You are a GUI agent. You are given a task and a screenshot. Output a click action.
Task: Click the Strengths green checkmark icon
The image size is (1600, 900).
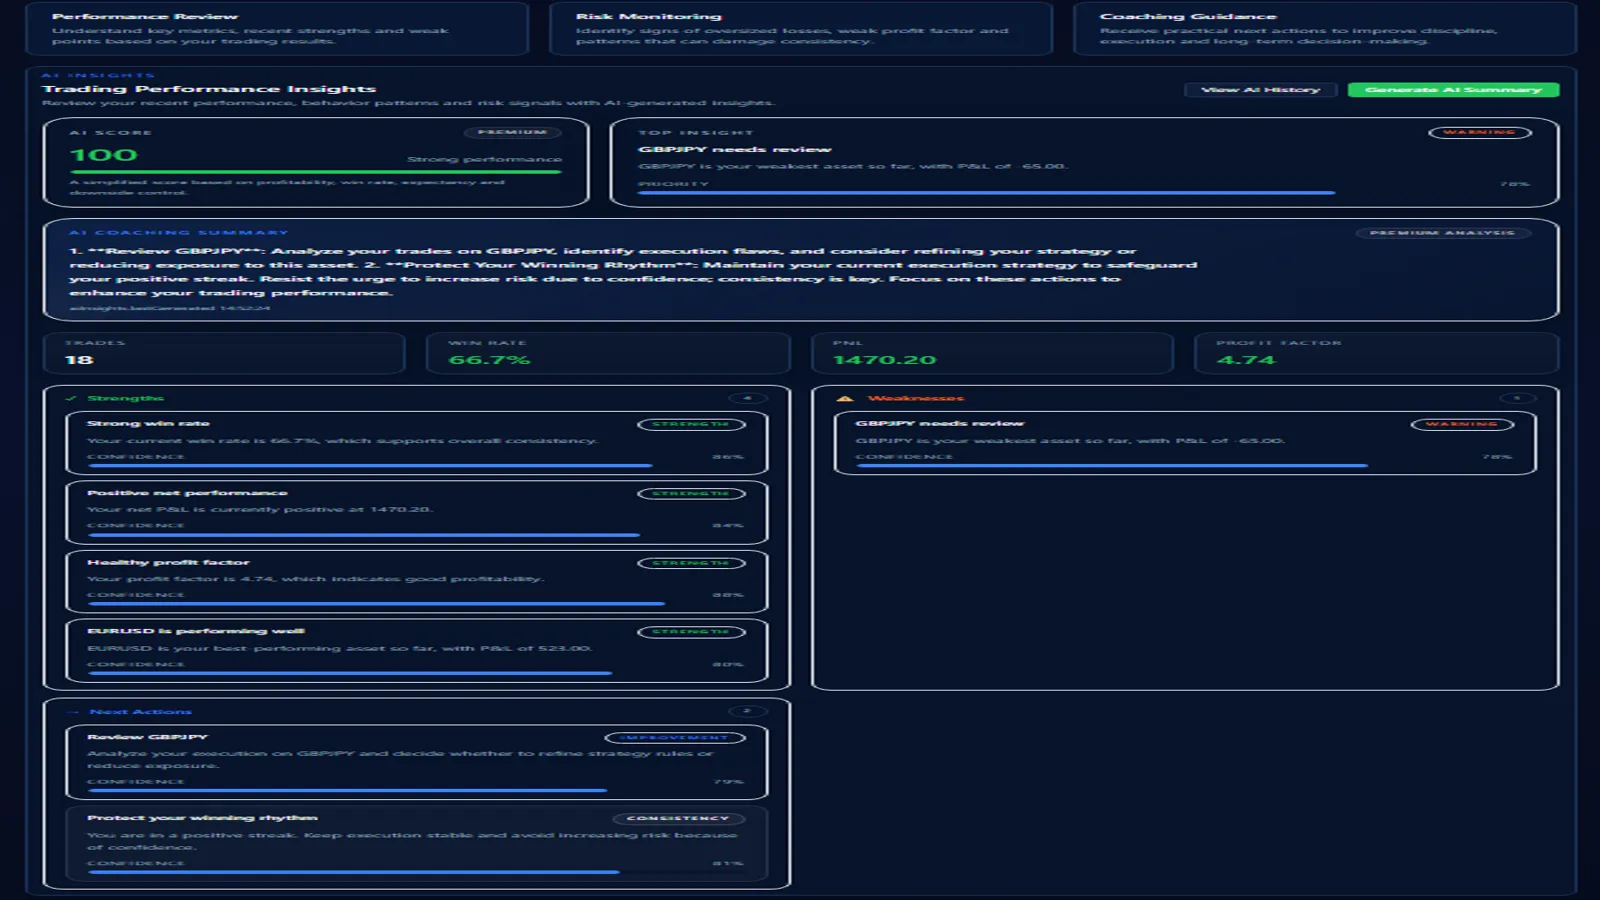(x=71, y=398)
